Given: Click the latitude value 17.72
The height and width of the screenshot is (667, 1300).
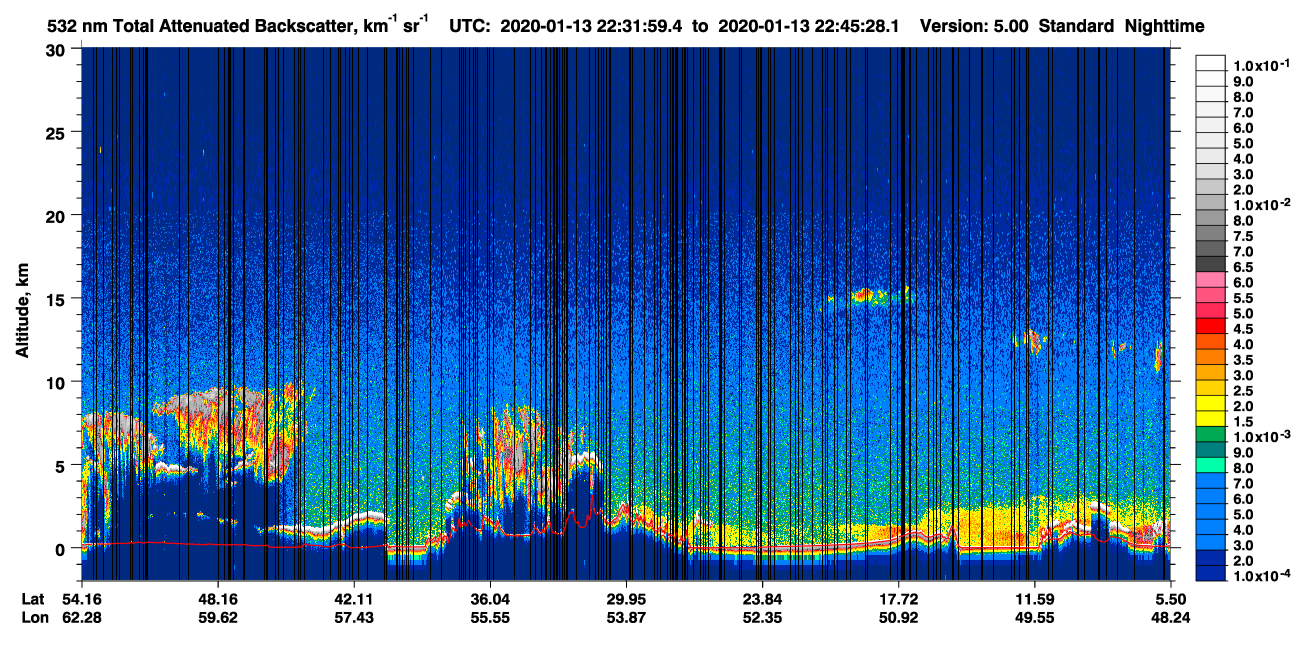Looking at the screenshot, I should click(898, 599).
